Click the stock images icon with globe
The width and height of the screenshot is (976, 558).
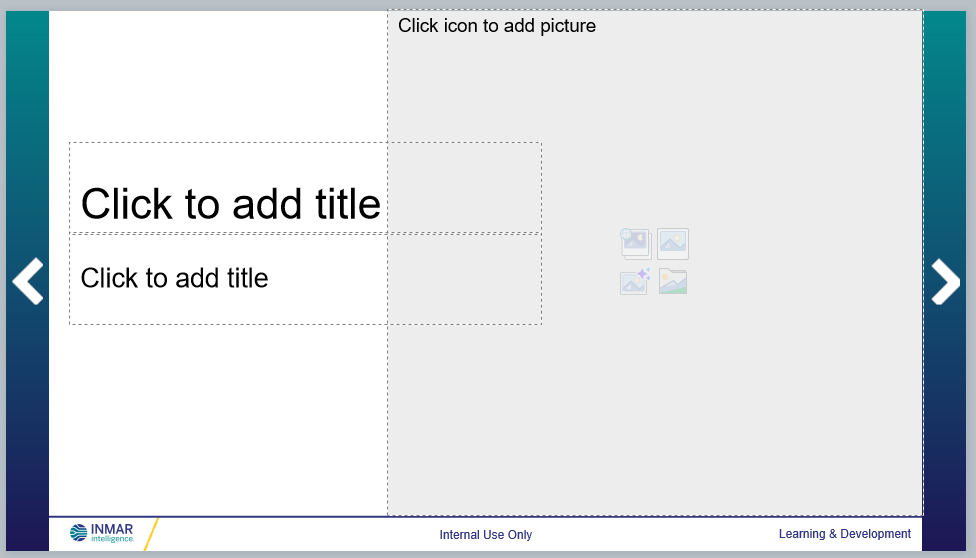click(x=635, y=243)
